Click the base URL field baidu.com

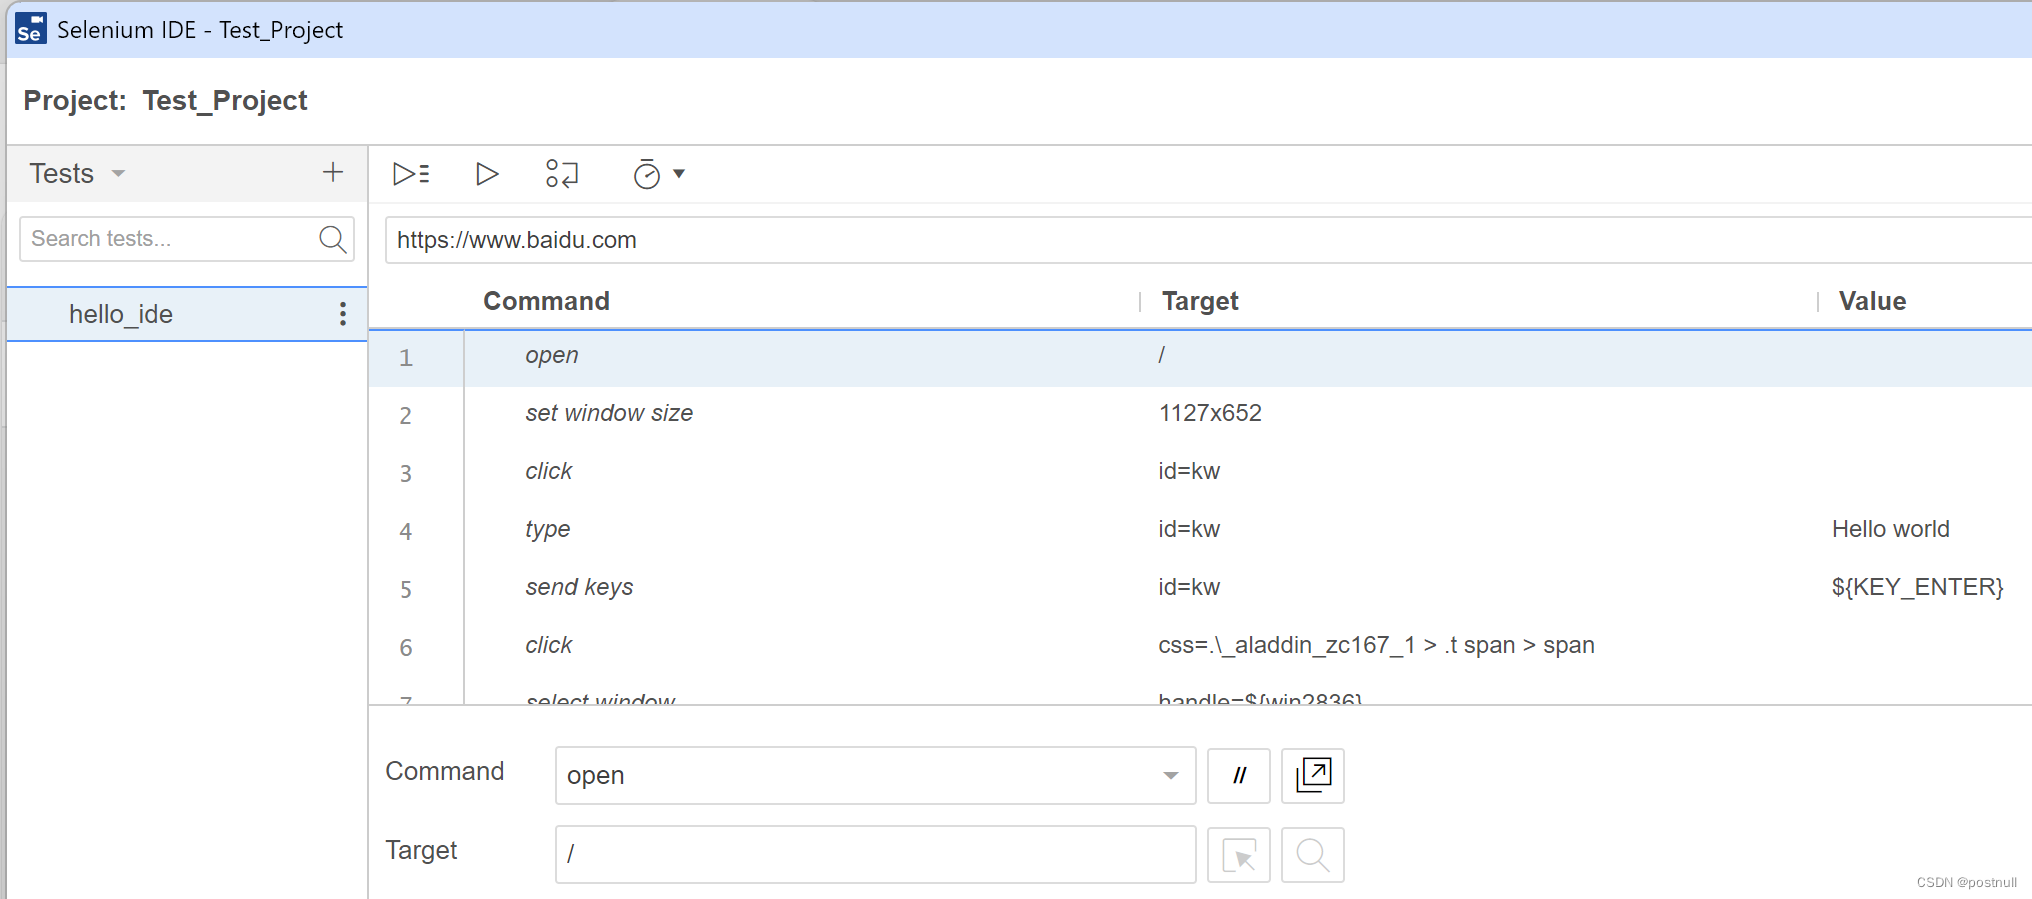click(x=1208, y=240)
